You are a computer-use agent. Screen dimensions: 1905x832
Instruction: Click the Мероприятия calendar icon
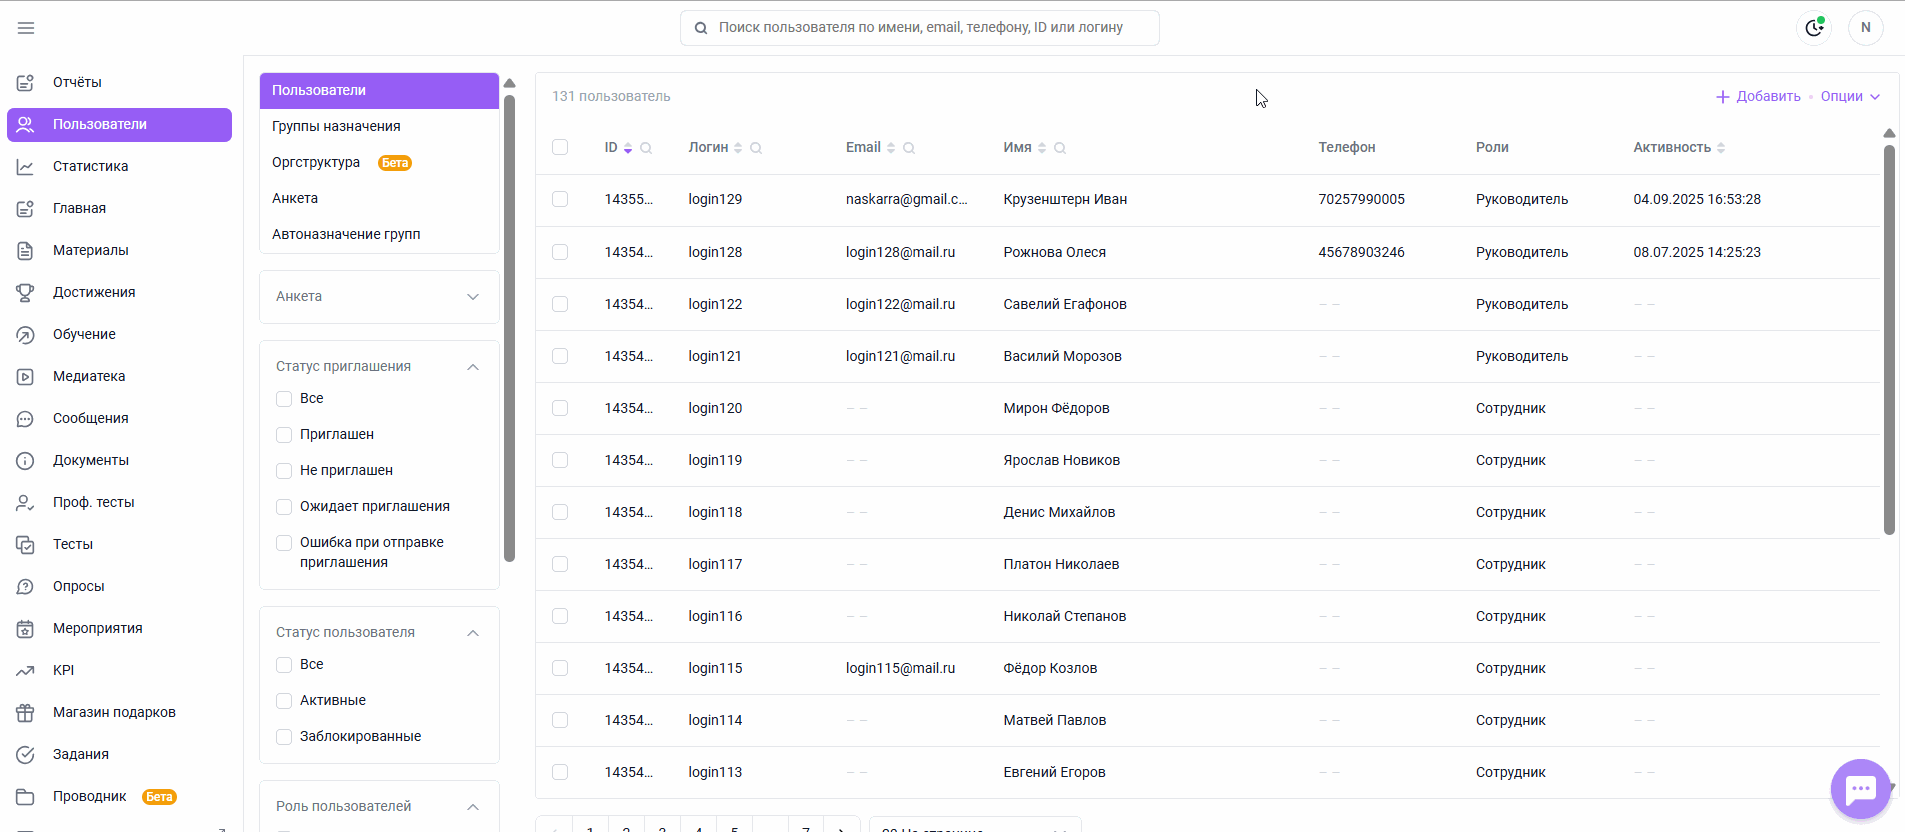pos(26,628)
